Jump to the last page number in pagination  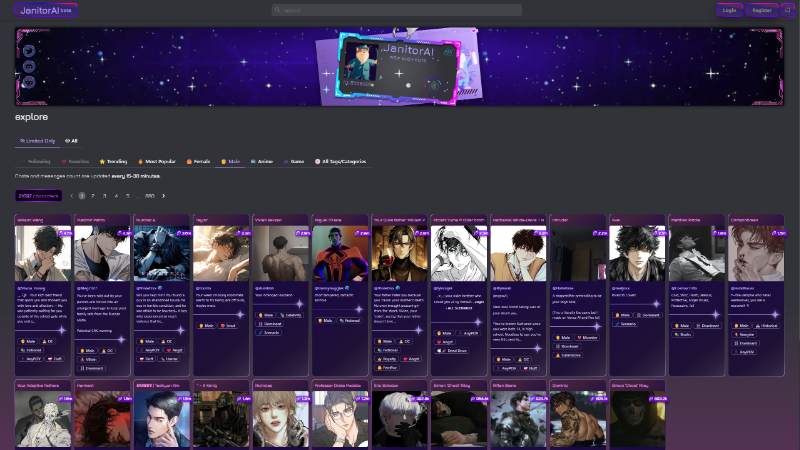[149, 196]
